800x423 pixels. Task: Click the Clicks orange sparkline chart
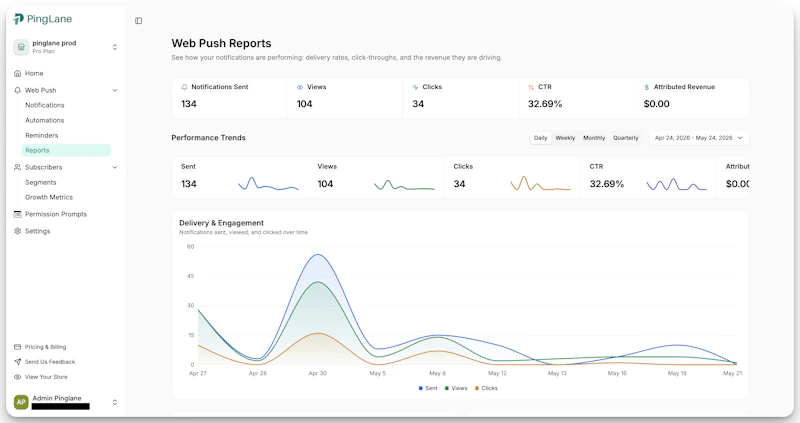[540, 183]
